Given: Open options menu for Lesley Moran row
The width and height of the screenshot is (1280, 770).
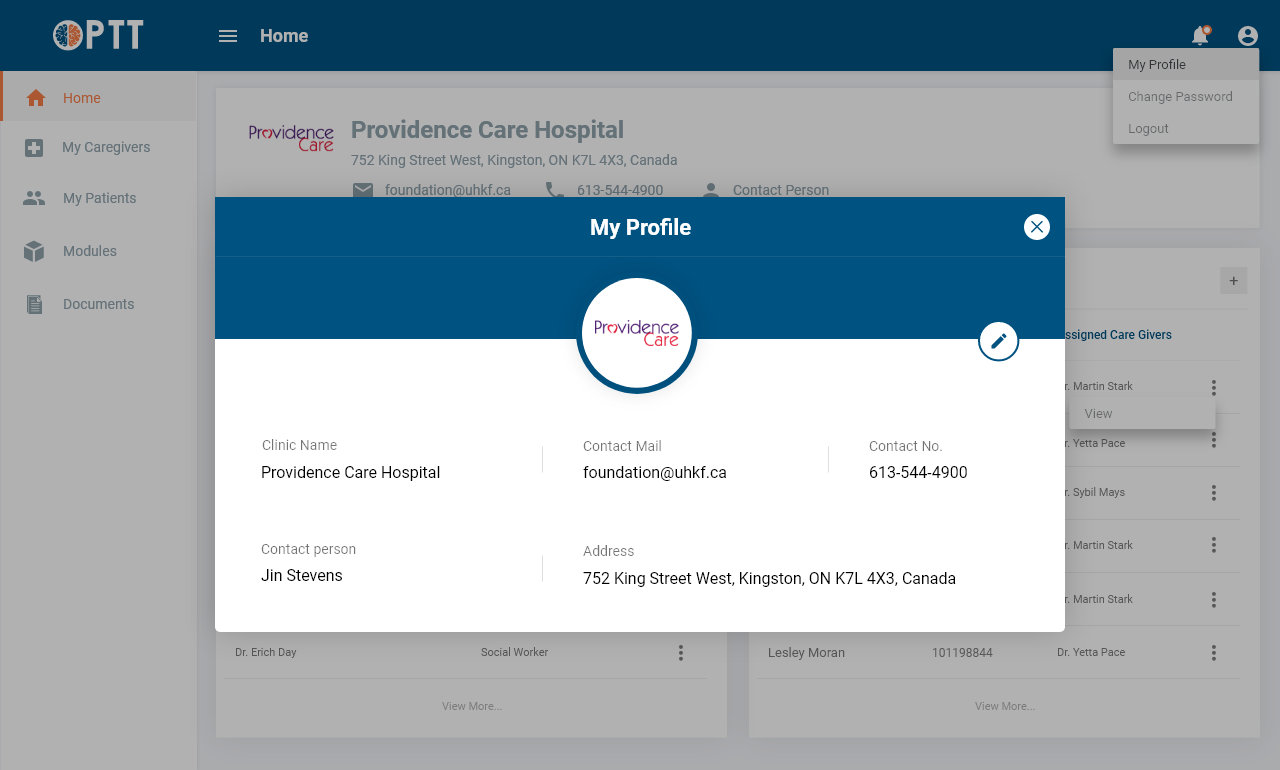Looking at the screenshot, I should [x=1213, y=653].
